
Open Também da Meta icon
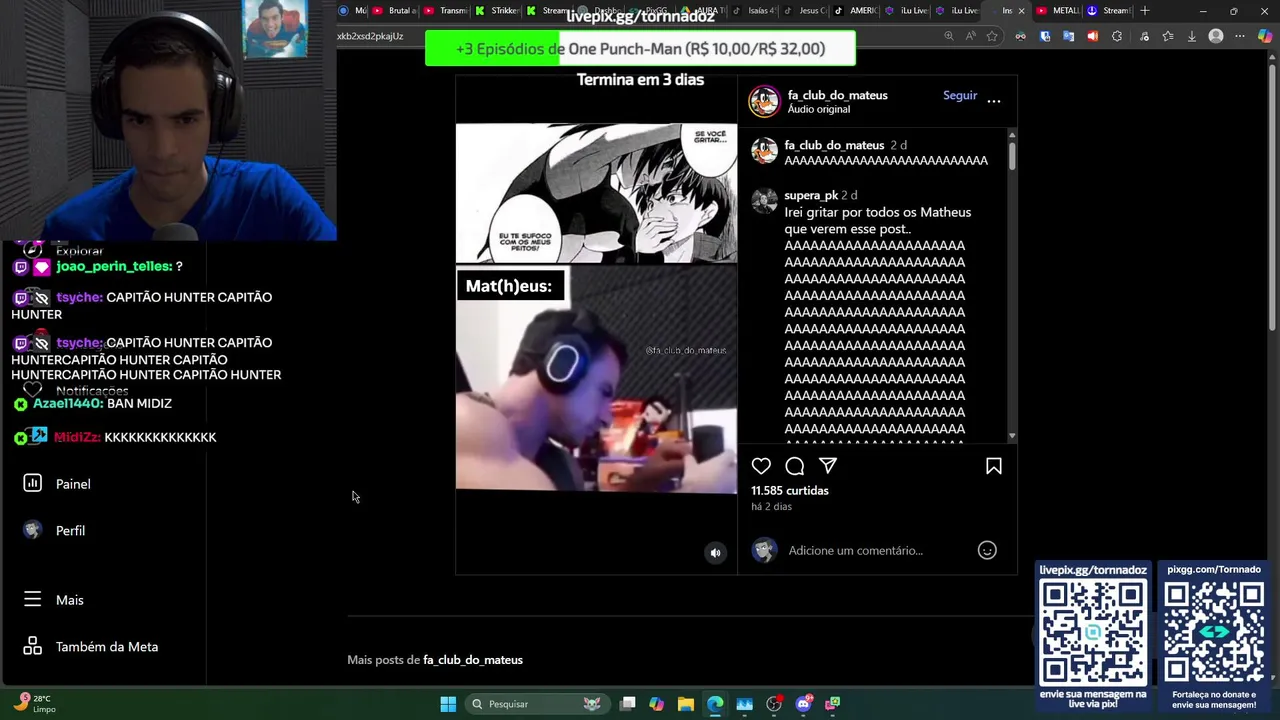point(32,646)
